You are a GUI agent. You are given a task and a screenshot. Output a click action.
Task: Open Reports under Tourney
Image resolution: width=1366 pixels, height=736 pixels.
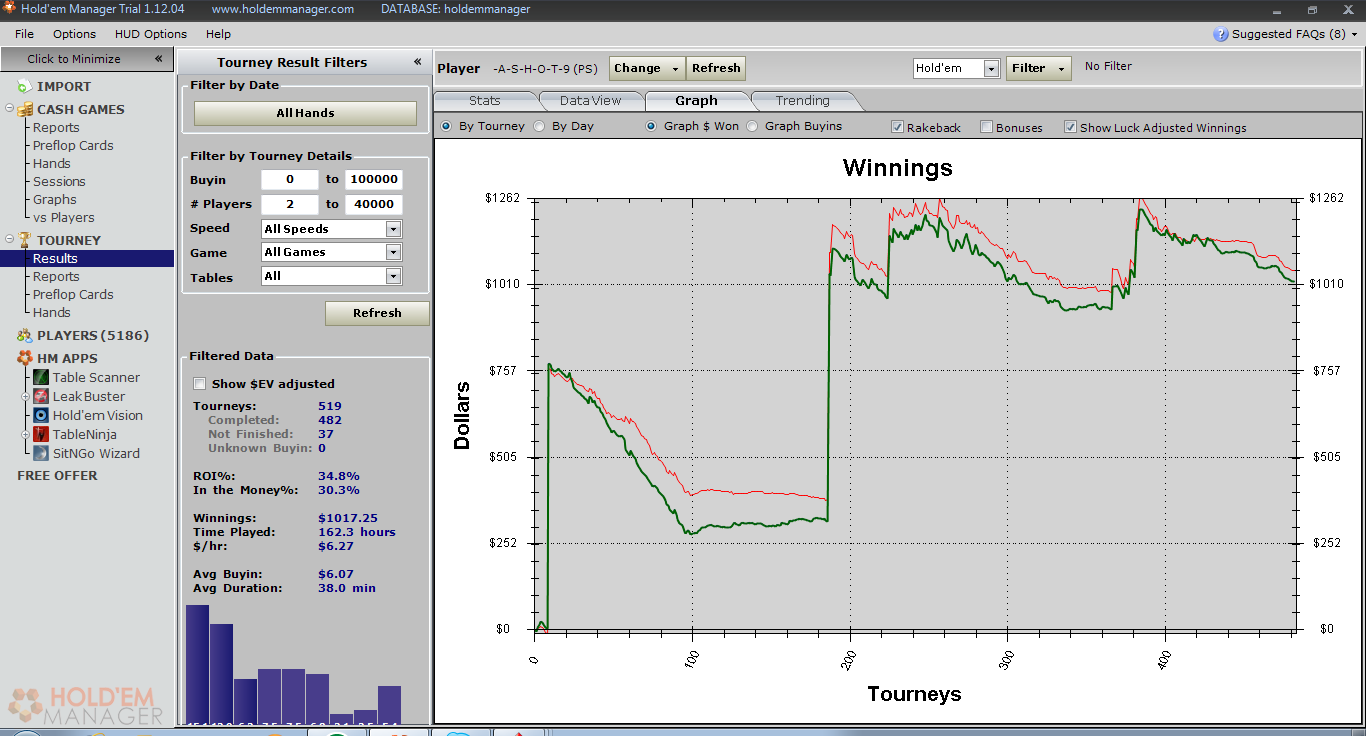[x=56, y=277]
